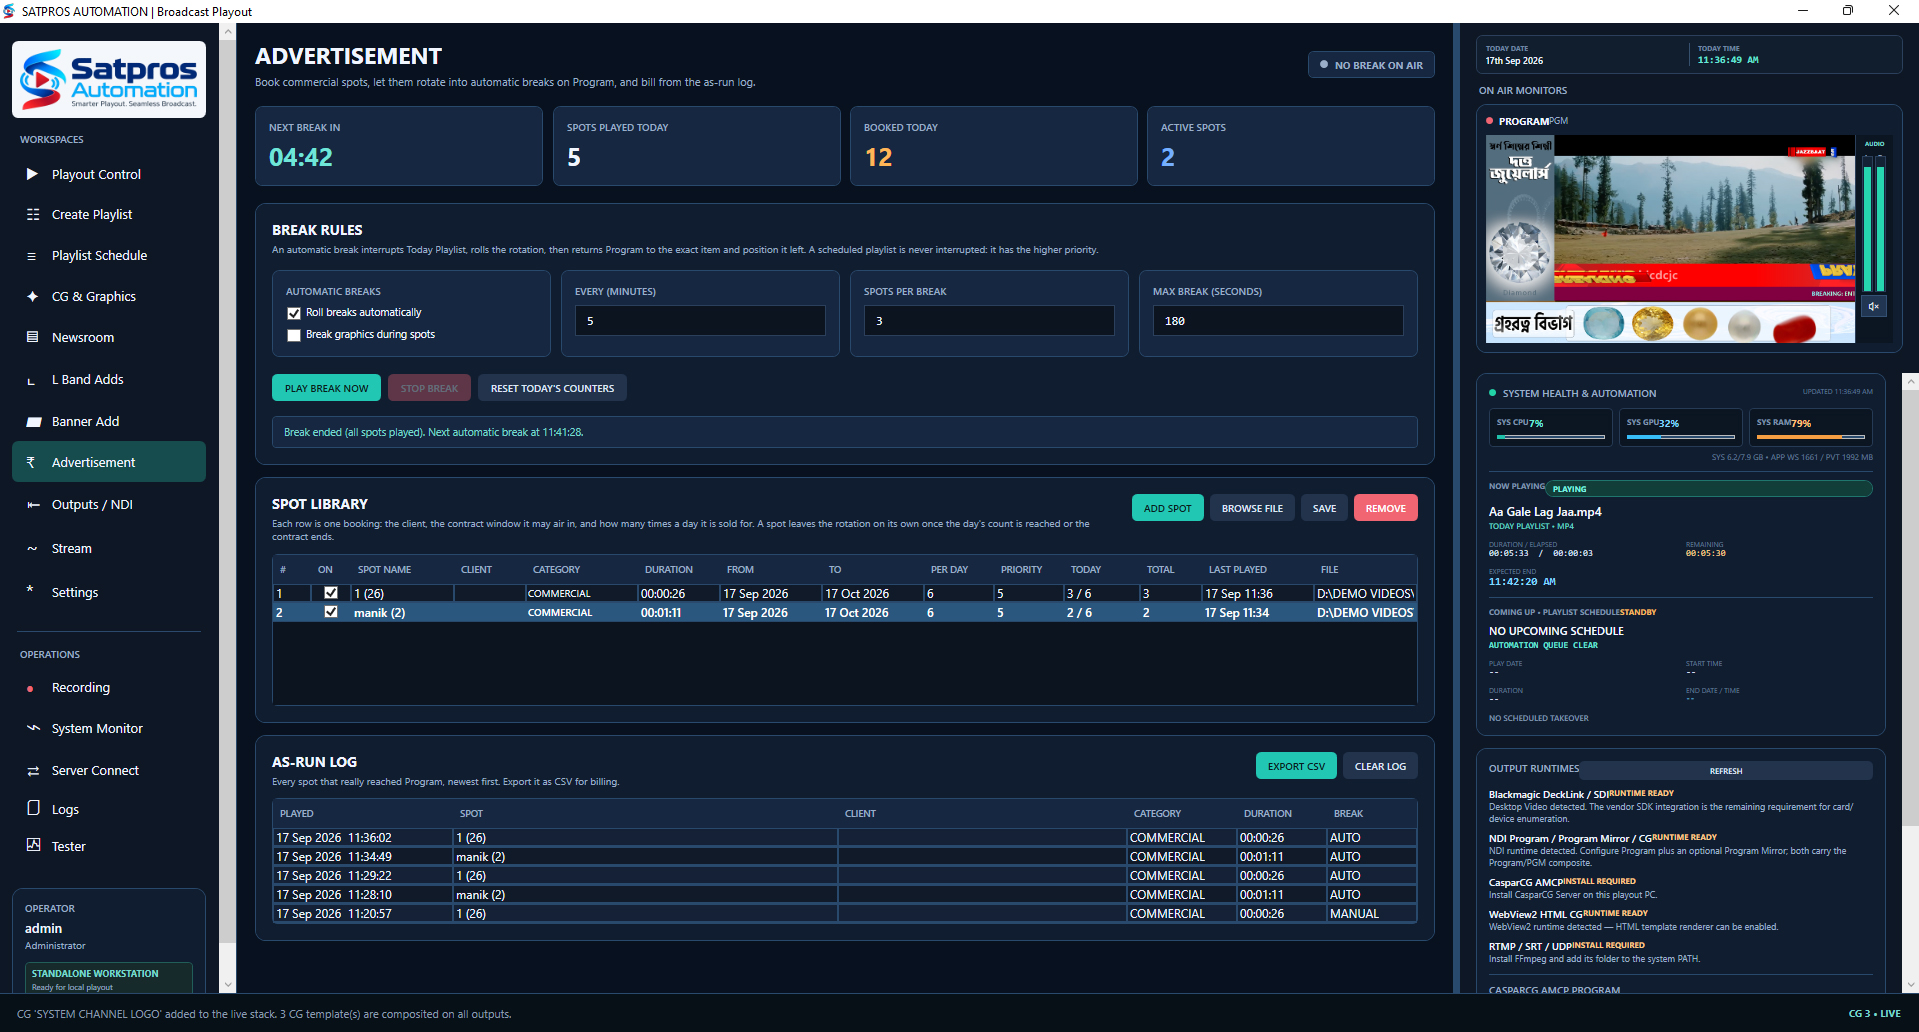Click the System Monitor icon
Screen dimensions: 1919x1032
coord(33,728)
